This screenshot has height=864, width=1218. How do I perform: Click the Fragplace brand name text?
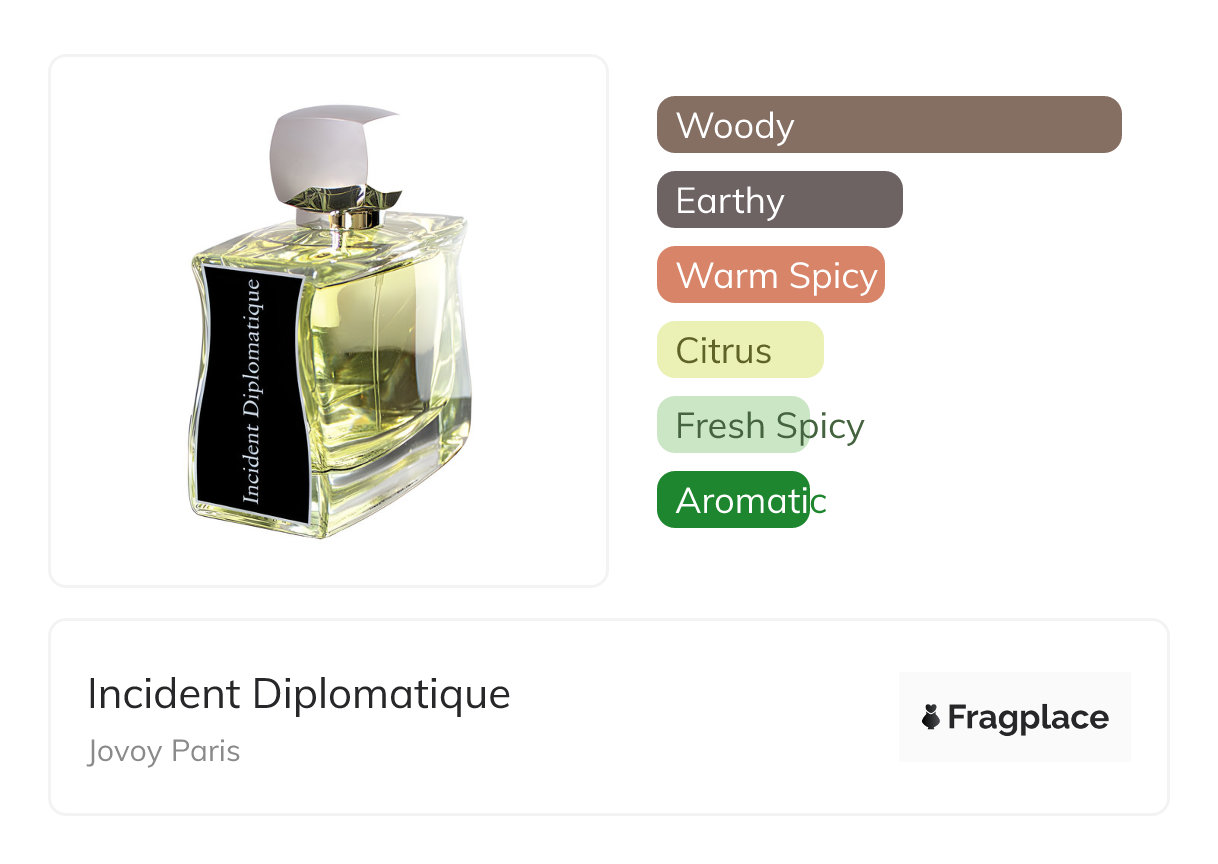click(x=1028, y=718)
